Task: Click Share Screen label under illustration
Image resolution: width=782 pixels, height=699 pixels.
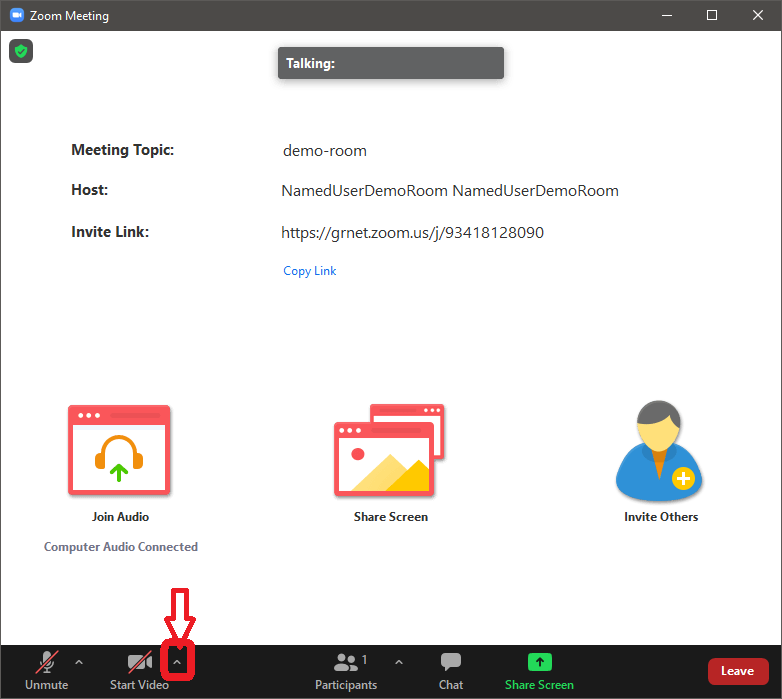Action: 391,517
